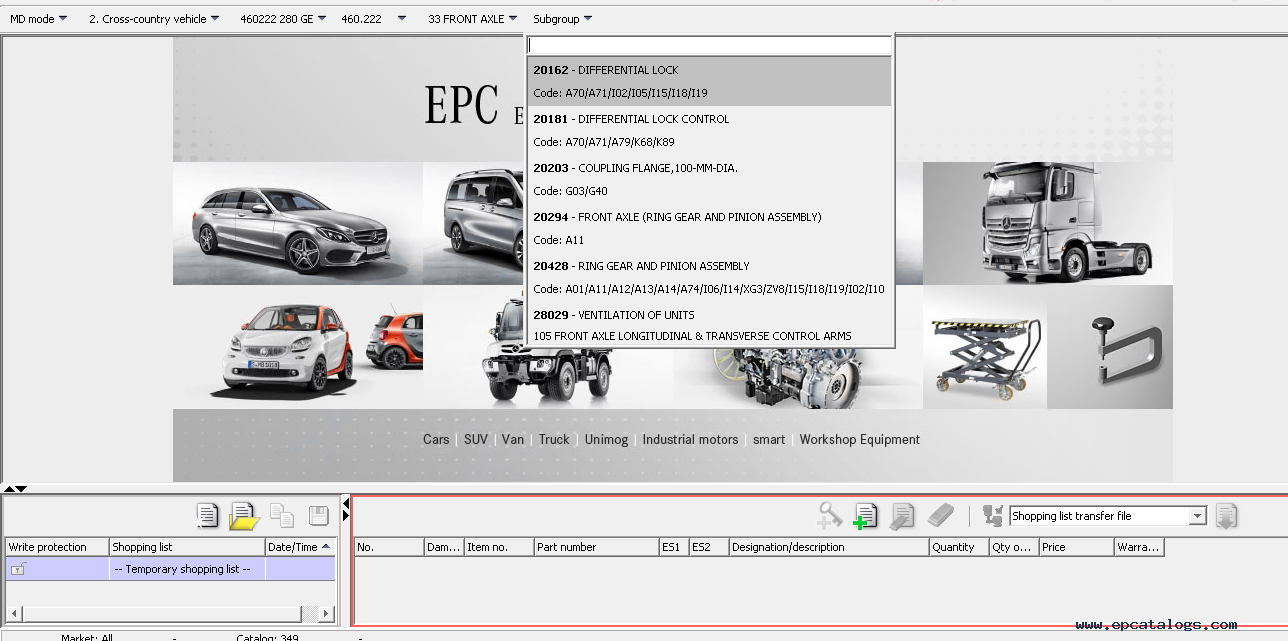Click the add part icon with green plus
This screenshot has width=1288, height=641.
tap(865, 516)
